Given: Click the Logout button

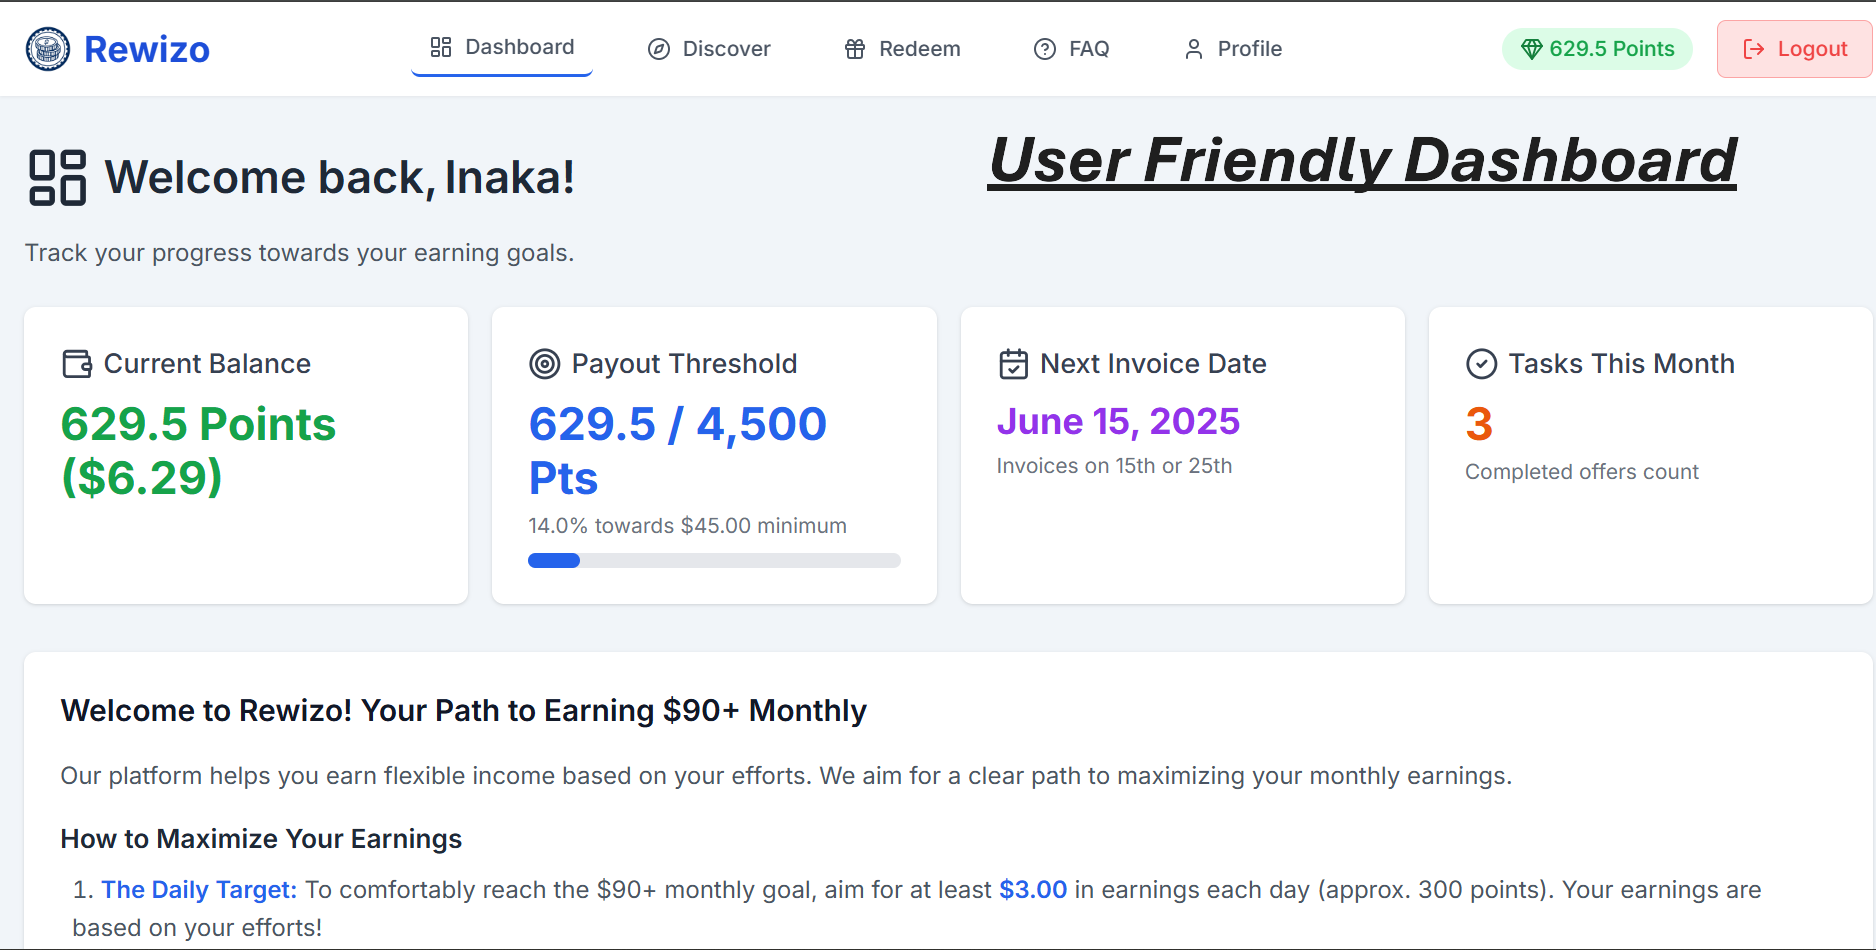Looking at the screenshot, I should coord(1794,49).
